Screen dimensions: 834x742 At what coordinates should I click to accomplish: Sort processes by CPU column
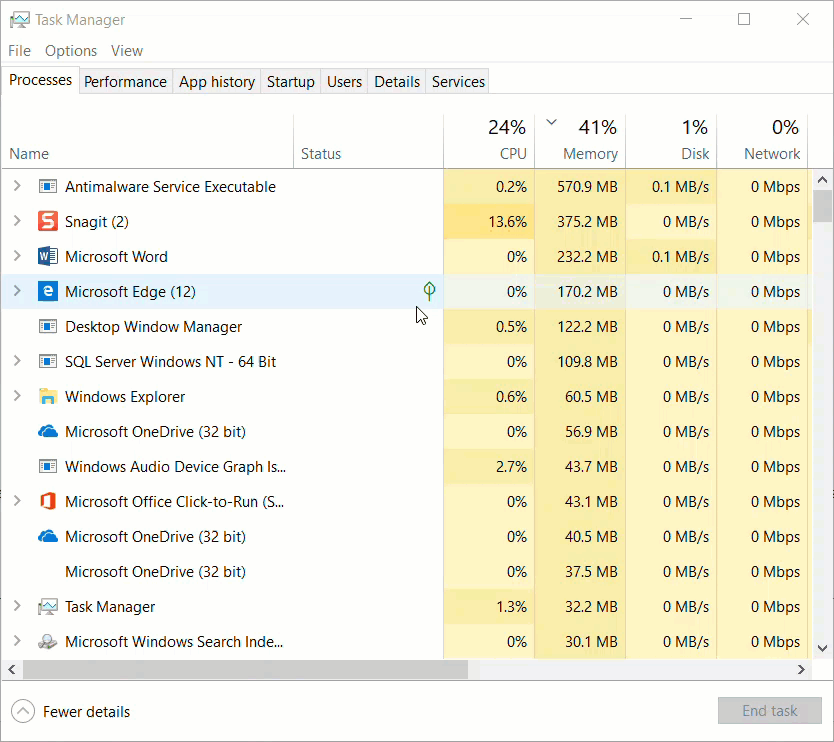coord(489,141)
